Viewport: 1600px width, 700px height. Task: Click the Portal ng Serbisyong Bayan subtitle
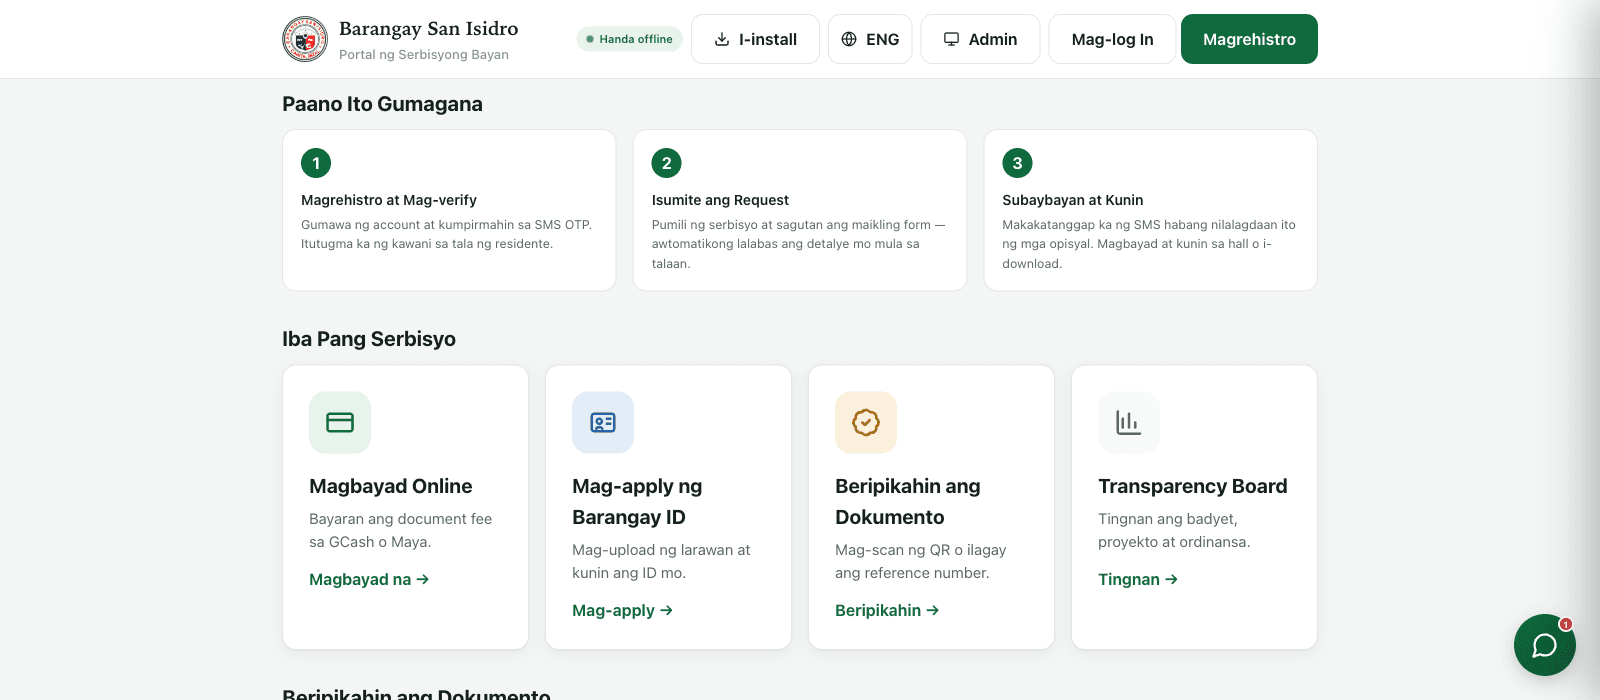coord(424,55)
